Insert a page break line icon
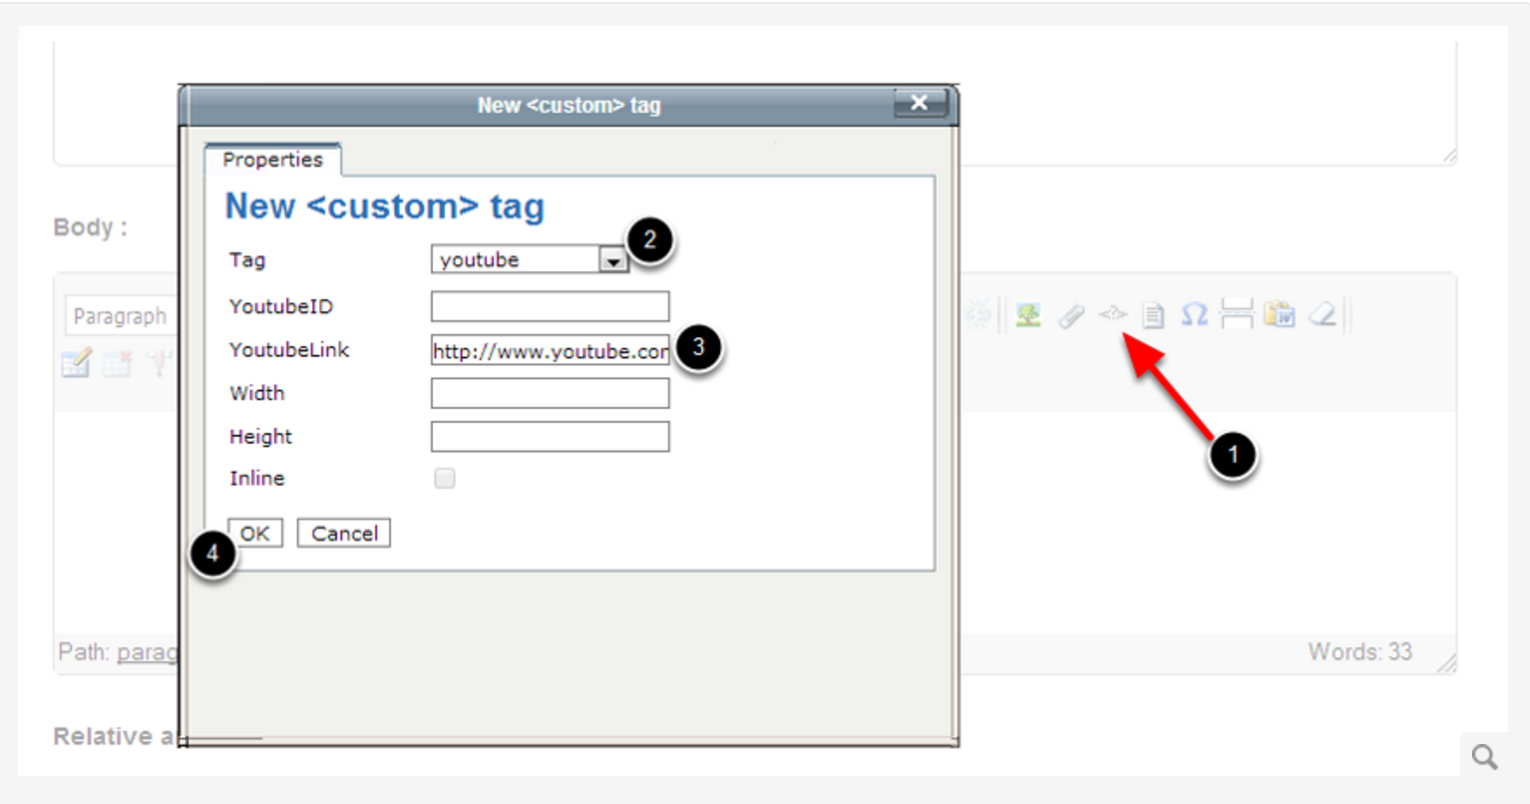The width and height of the screenshot is (1530, 804). (x=1237, y=315)
